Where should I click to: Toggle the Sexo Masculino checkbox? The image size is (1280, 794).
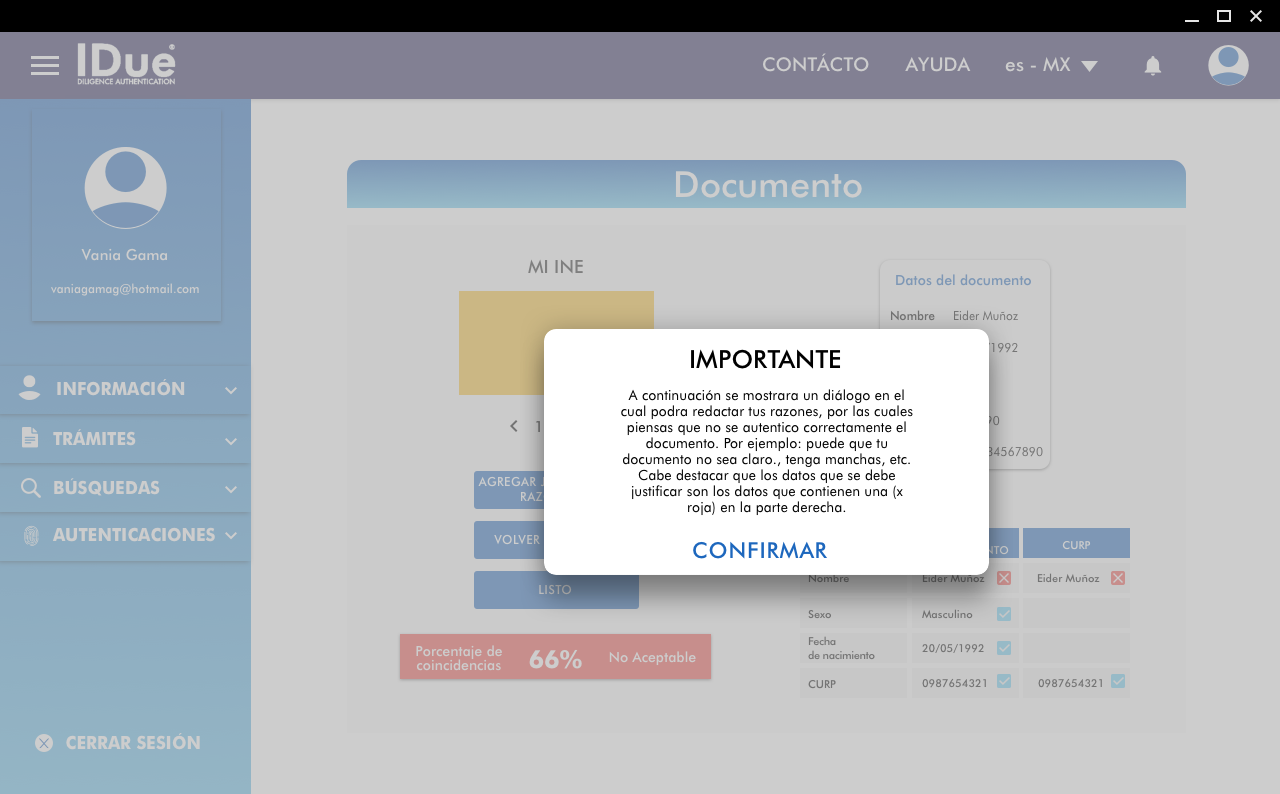tap(1004, 614)
